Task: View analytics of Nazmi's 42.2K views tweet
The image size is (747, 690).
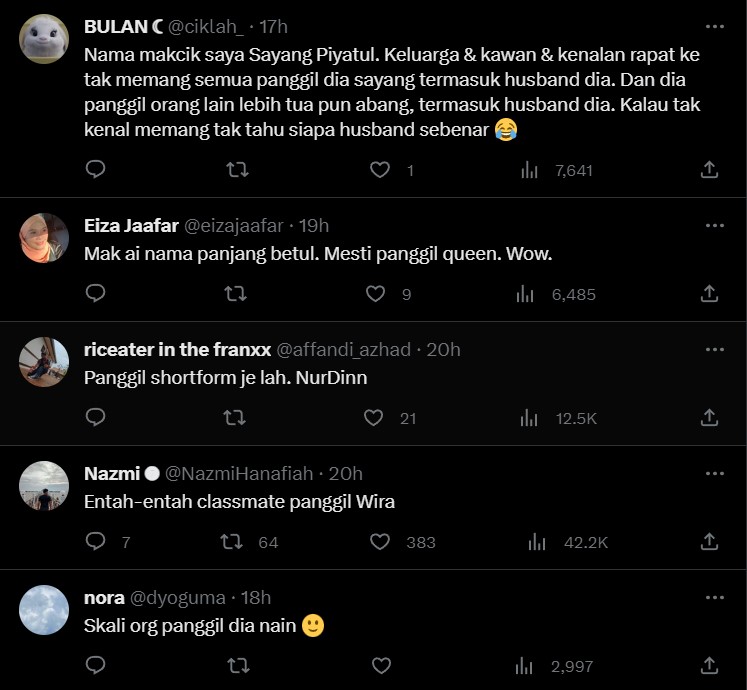Action: 537,542
